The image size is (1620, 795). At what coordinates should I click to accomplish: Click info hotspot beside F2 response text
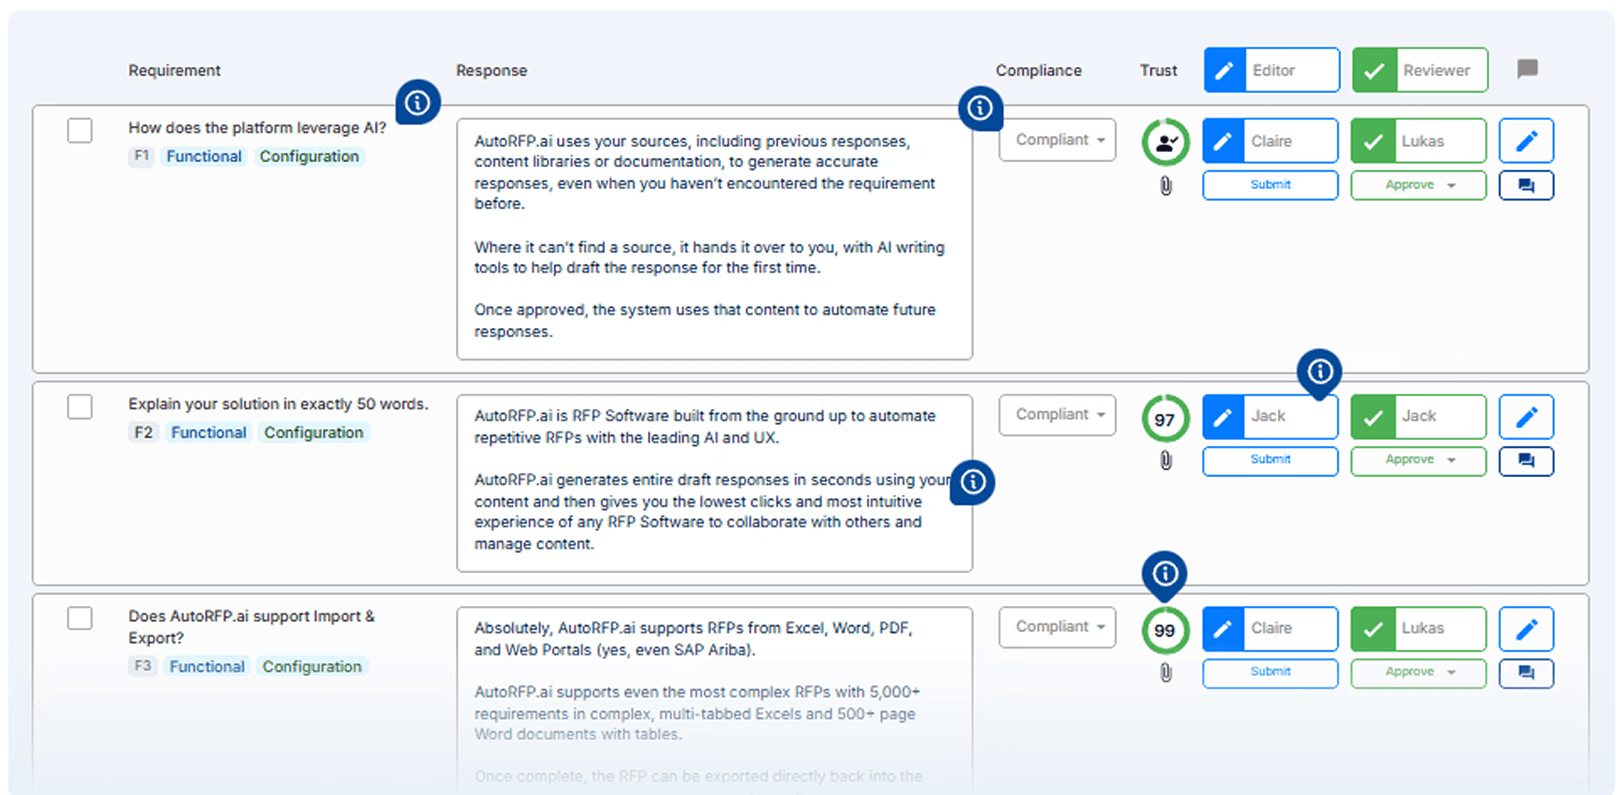pyautogui.click(x=972, y=482)
